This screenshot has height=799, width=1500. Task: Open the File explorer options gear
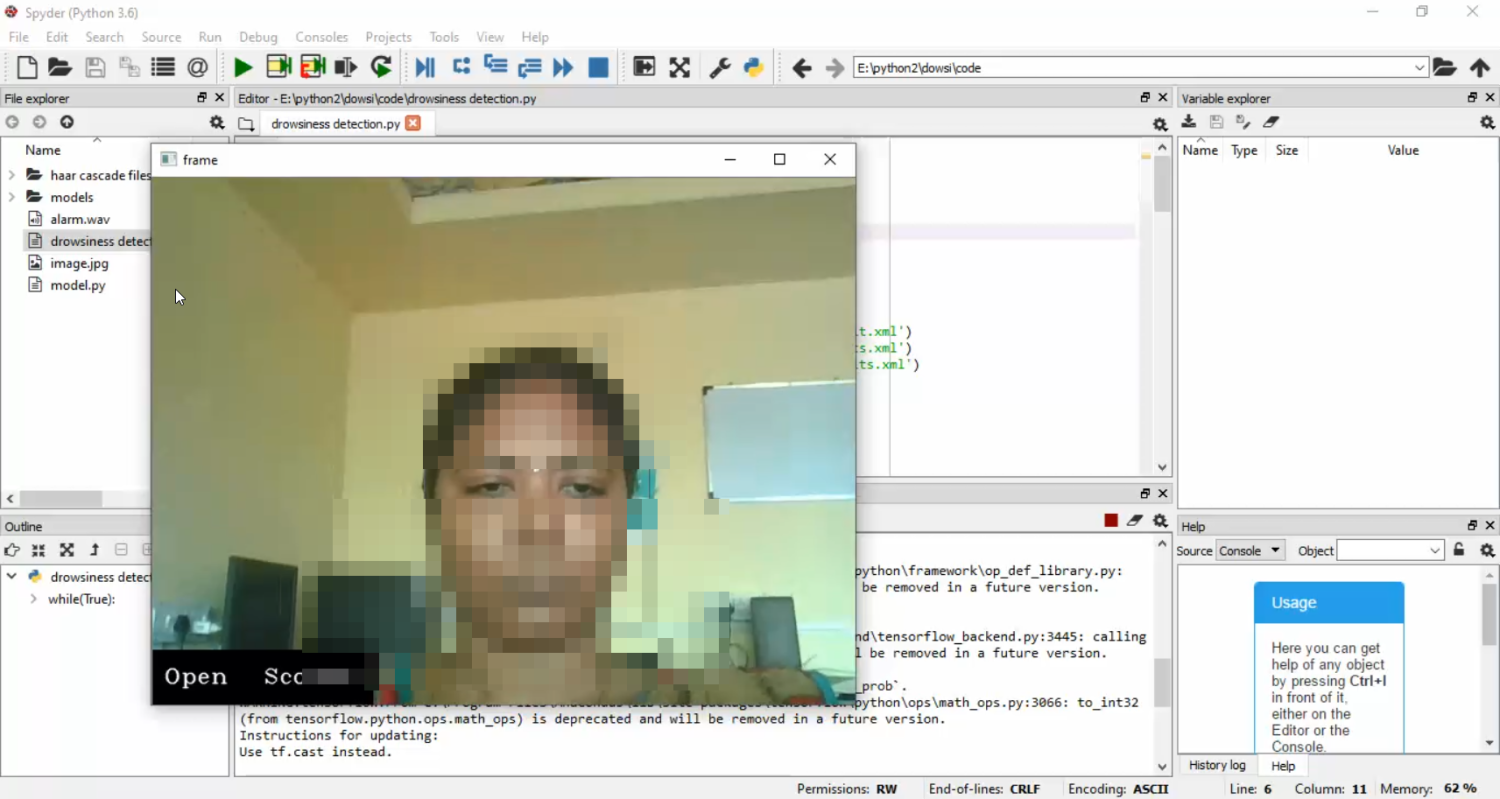217,122
